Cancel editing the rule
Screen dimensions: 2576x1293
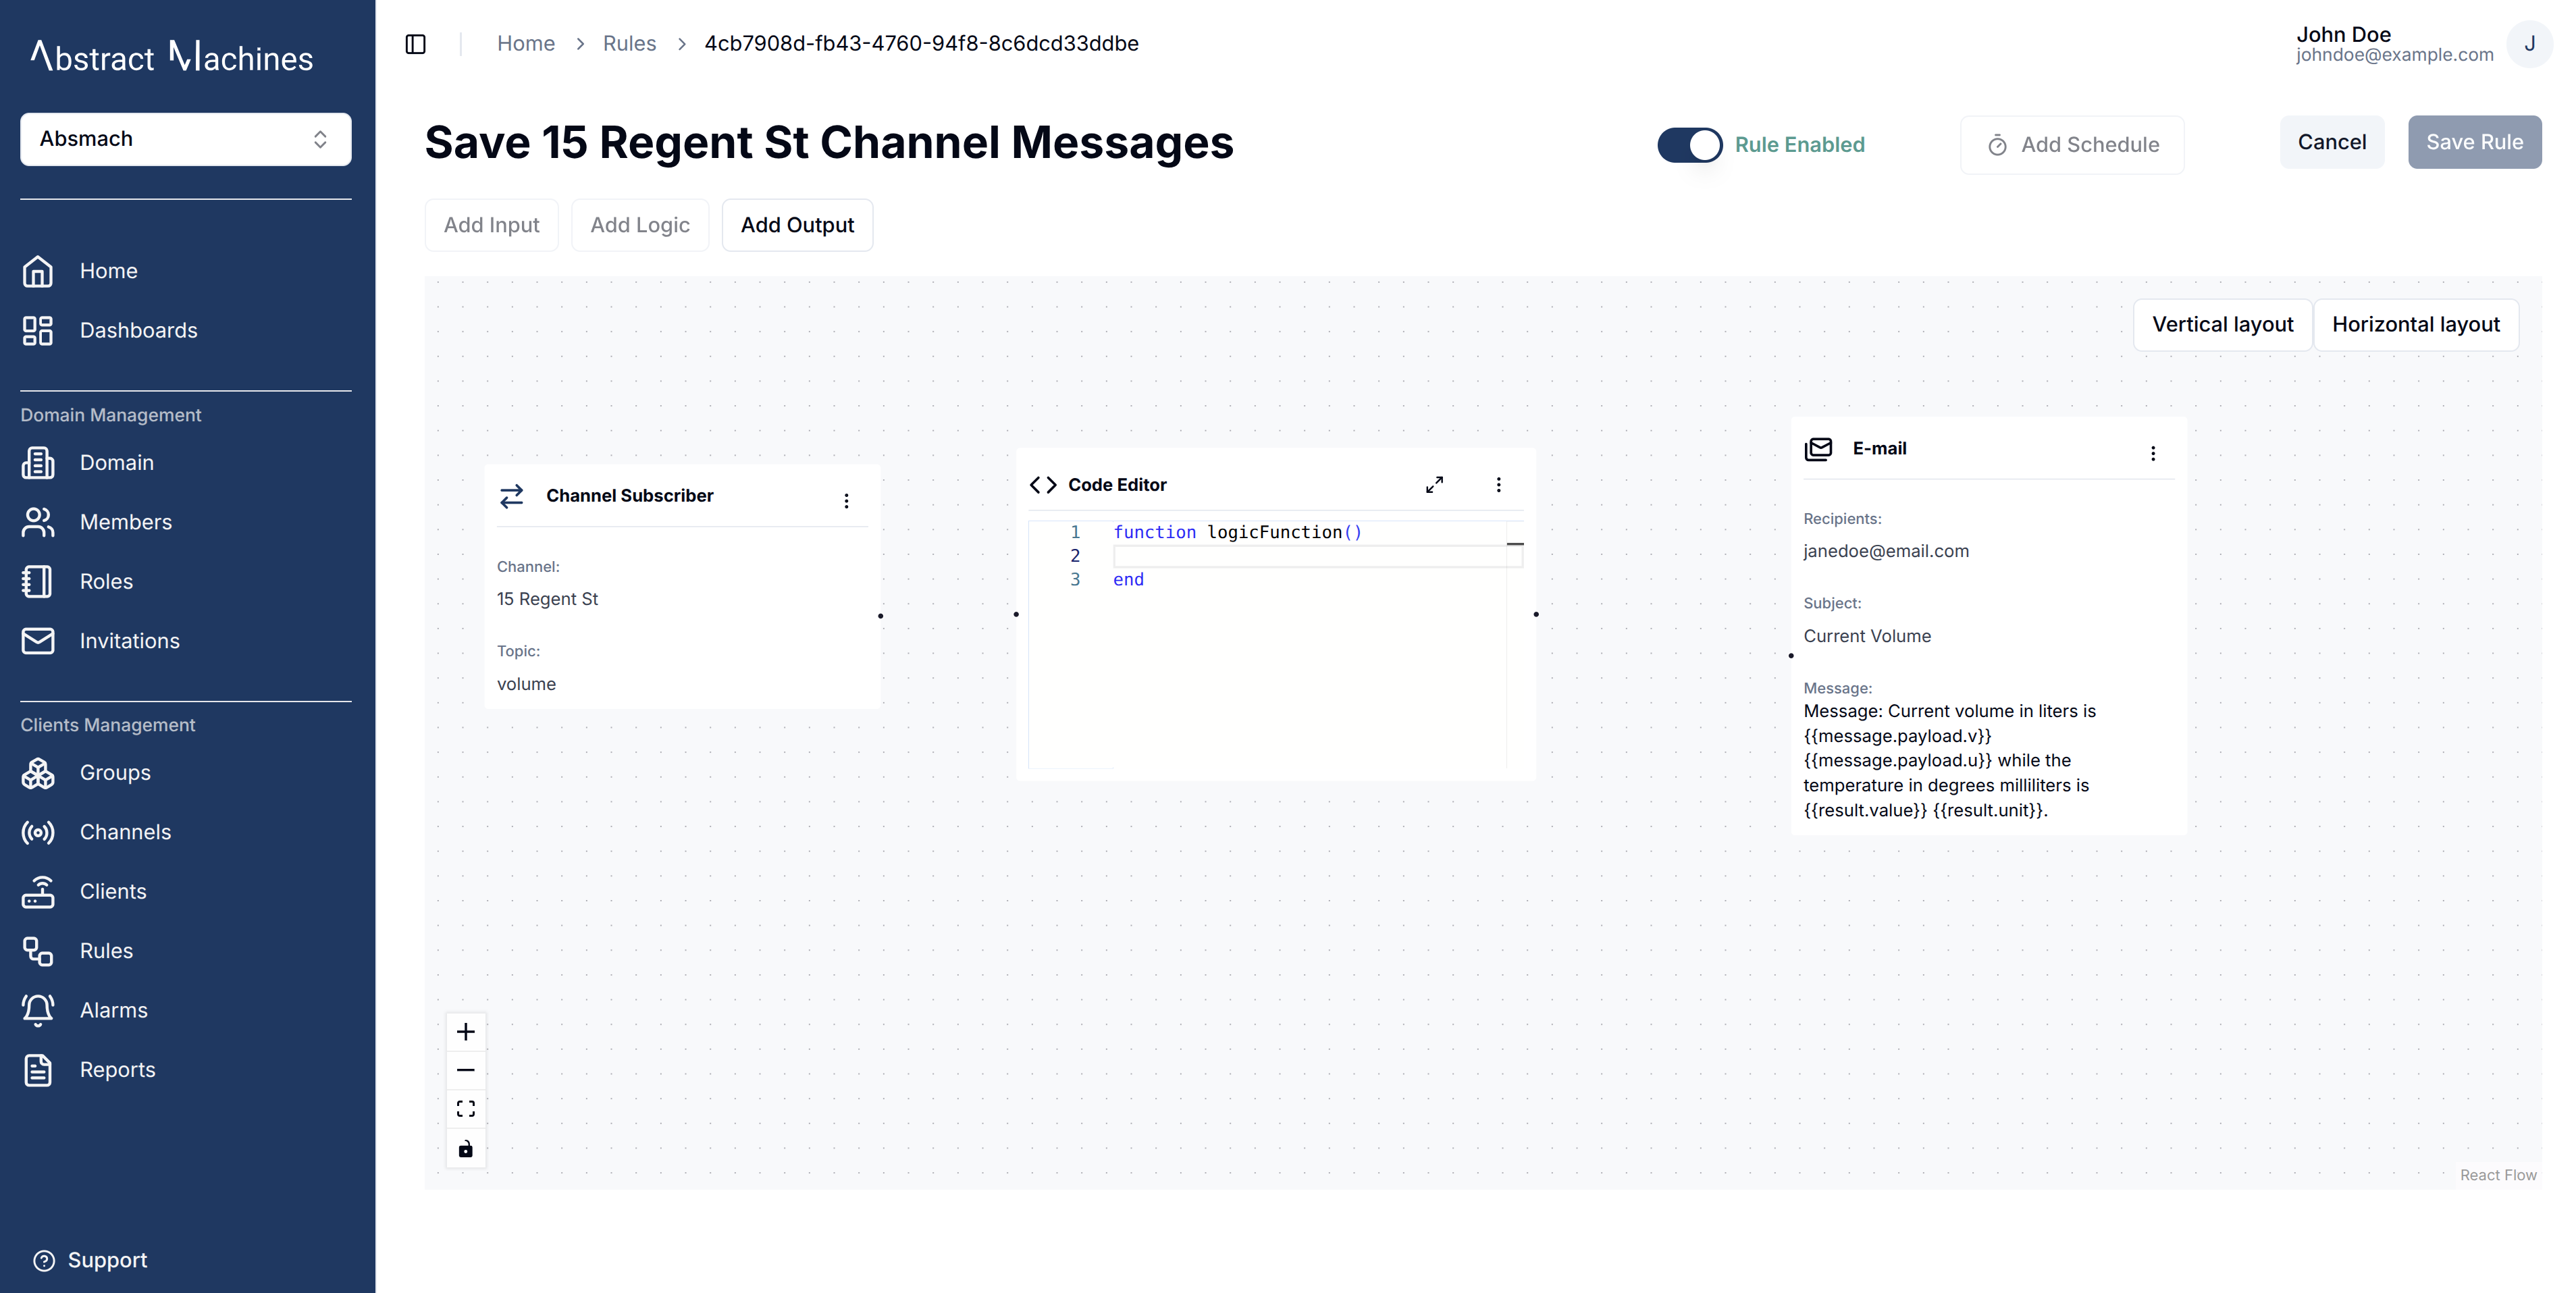coord(2332,142)
